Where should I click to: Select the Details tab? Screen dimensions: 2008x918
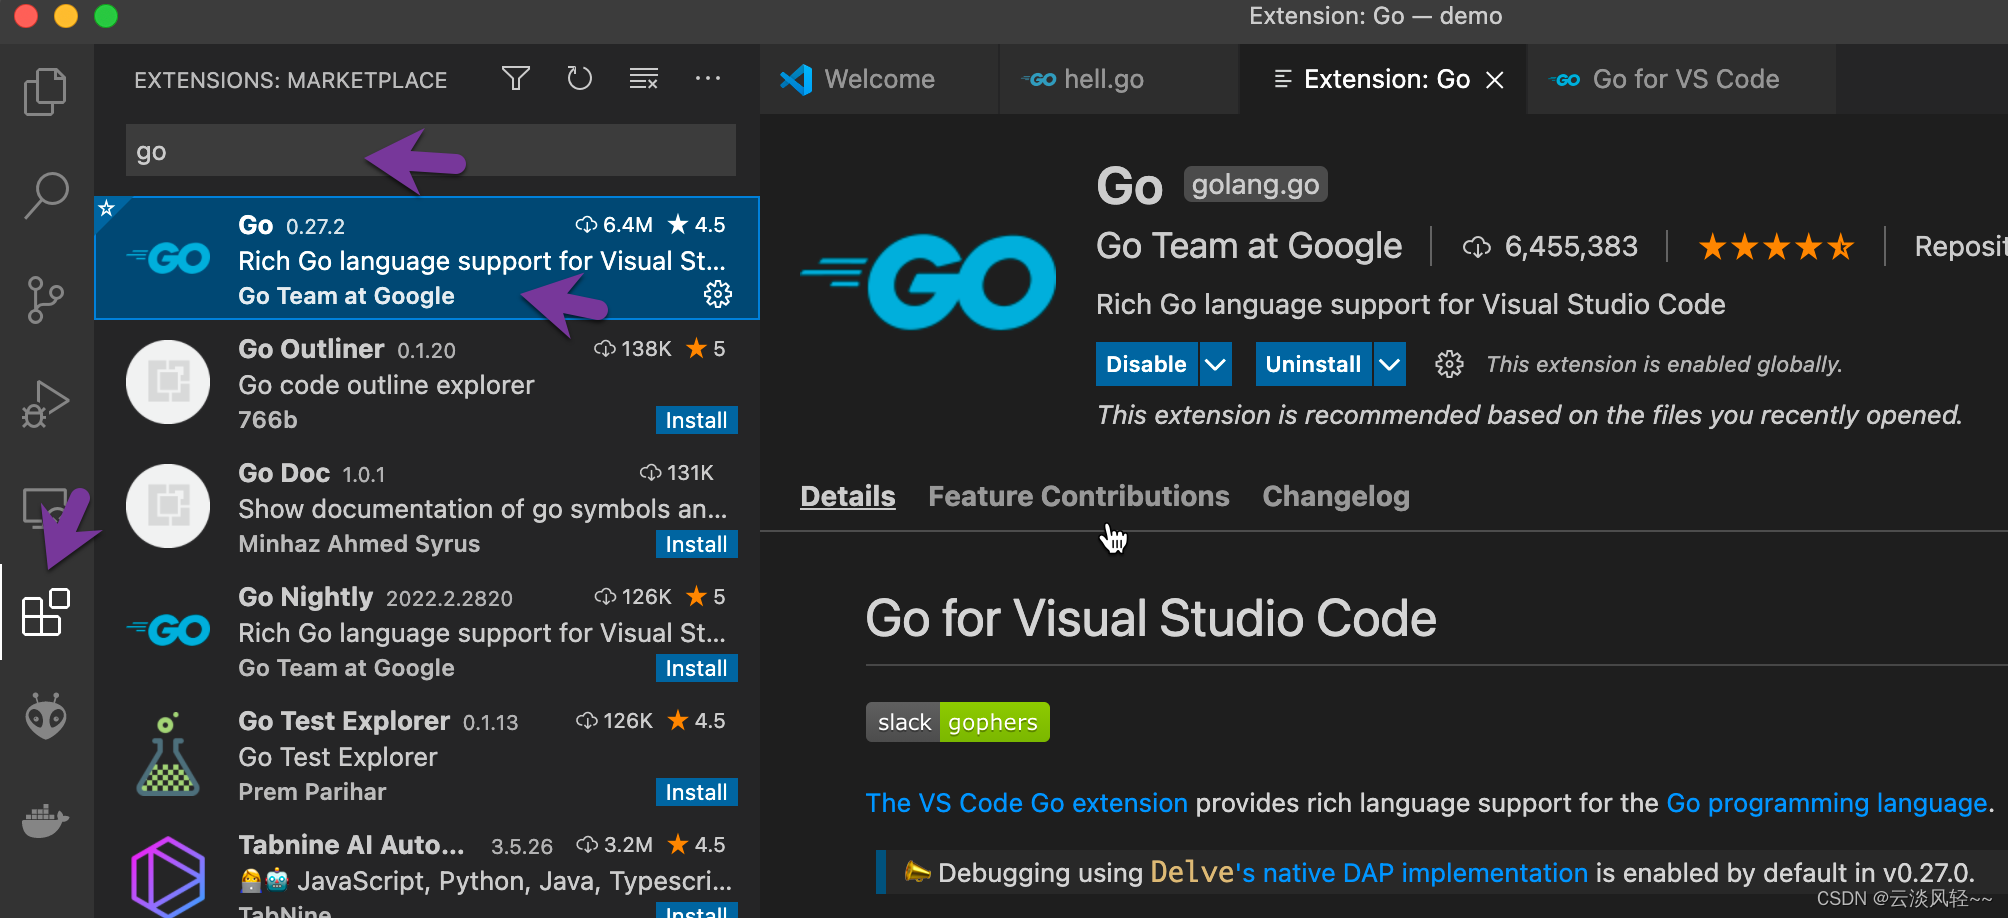[x=848, y=496]
